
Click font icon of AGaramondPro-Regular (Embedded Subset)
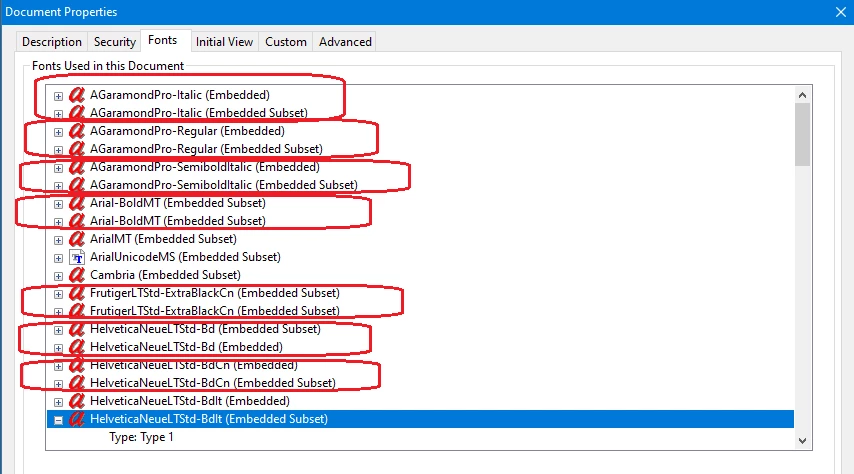(77, 149)
